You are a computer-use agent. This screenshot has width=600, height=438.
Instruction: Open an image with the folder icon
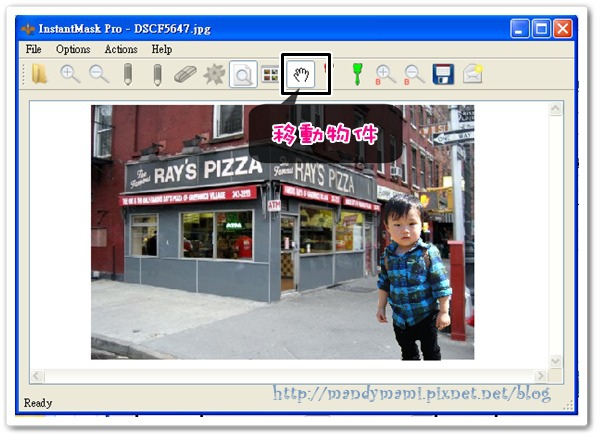click(39, 74)
